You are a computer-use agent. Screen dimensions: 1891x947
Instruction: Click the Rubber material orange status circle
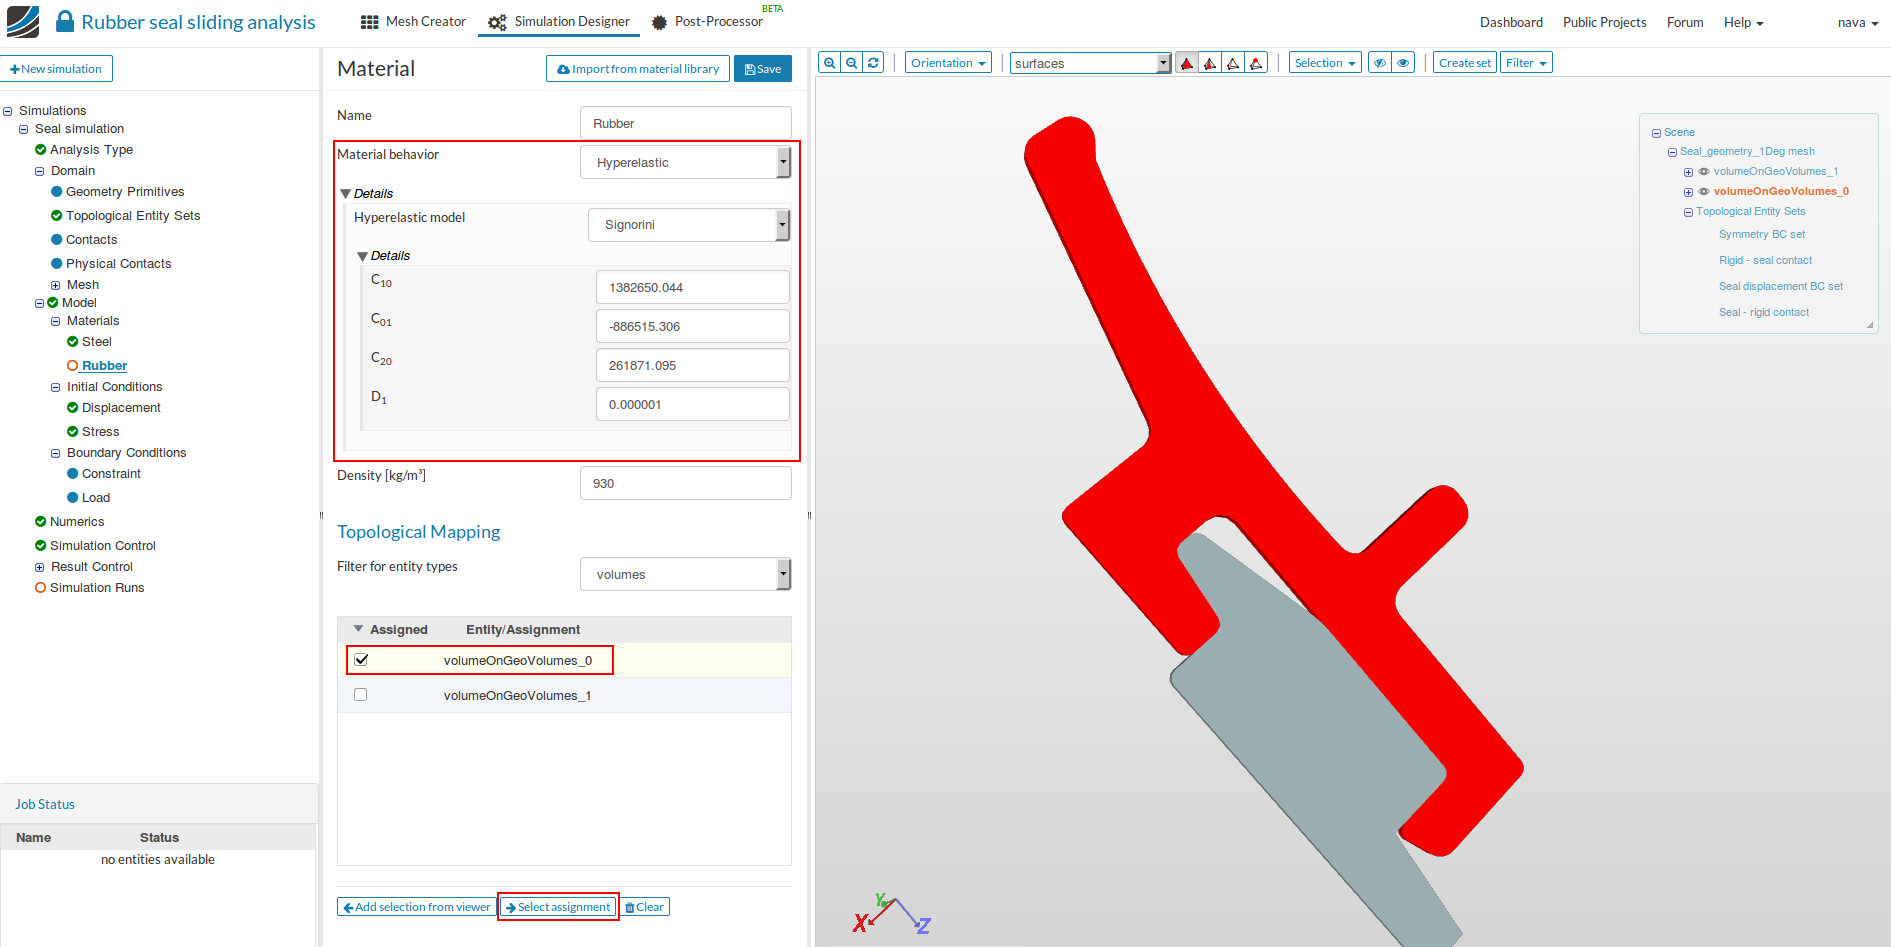pos(73,366)
